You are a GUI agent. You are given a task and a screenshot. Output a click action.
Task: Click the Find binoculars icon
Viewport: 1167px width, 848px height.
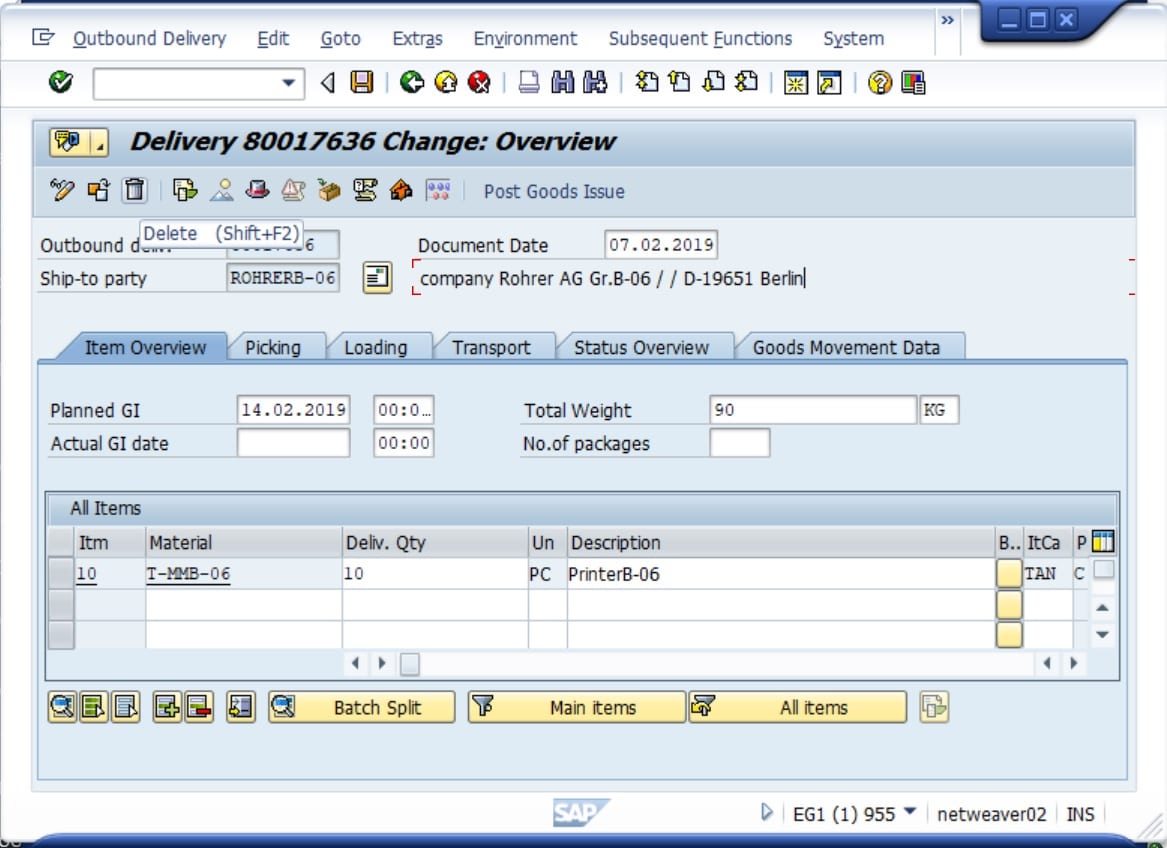(563, 82)
